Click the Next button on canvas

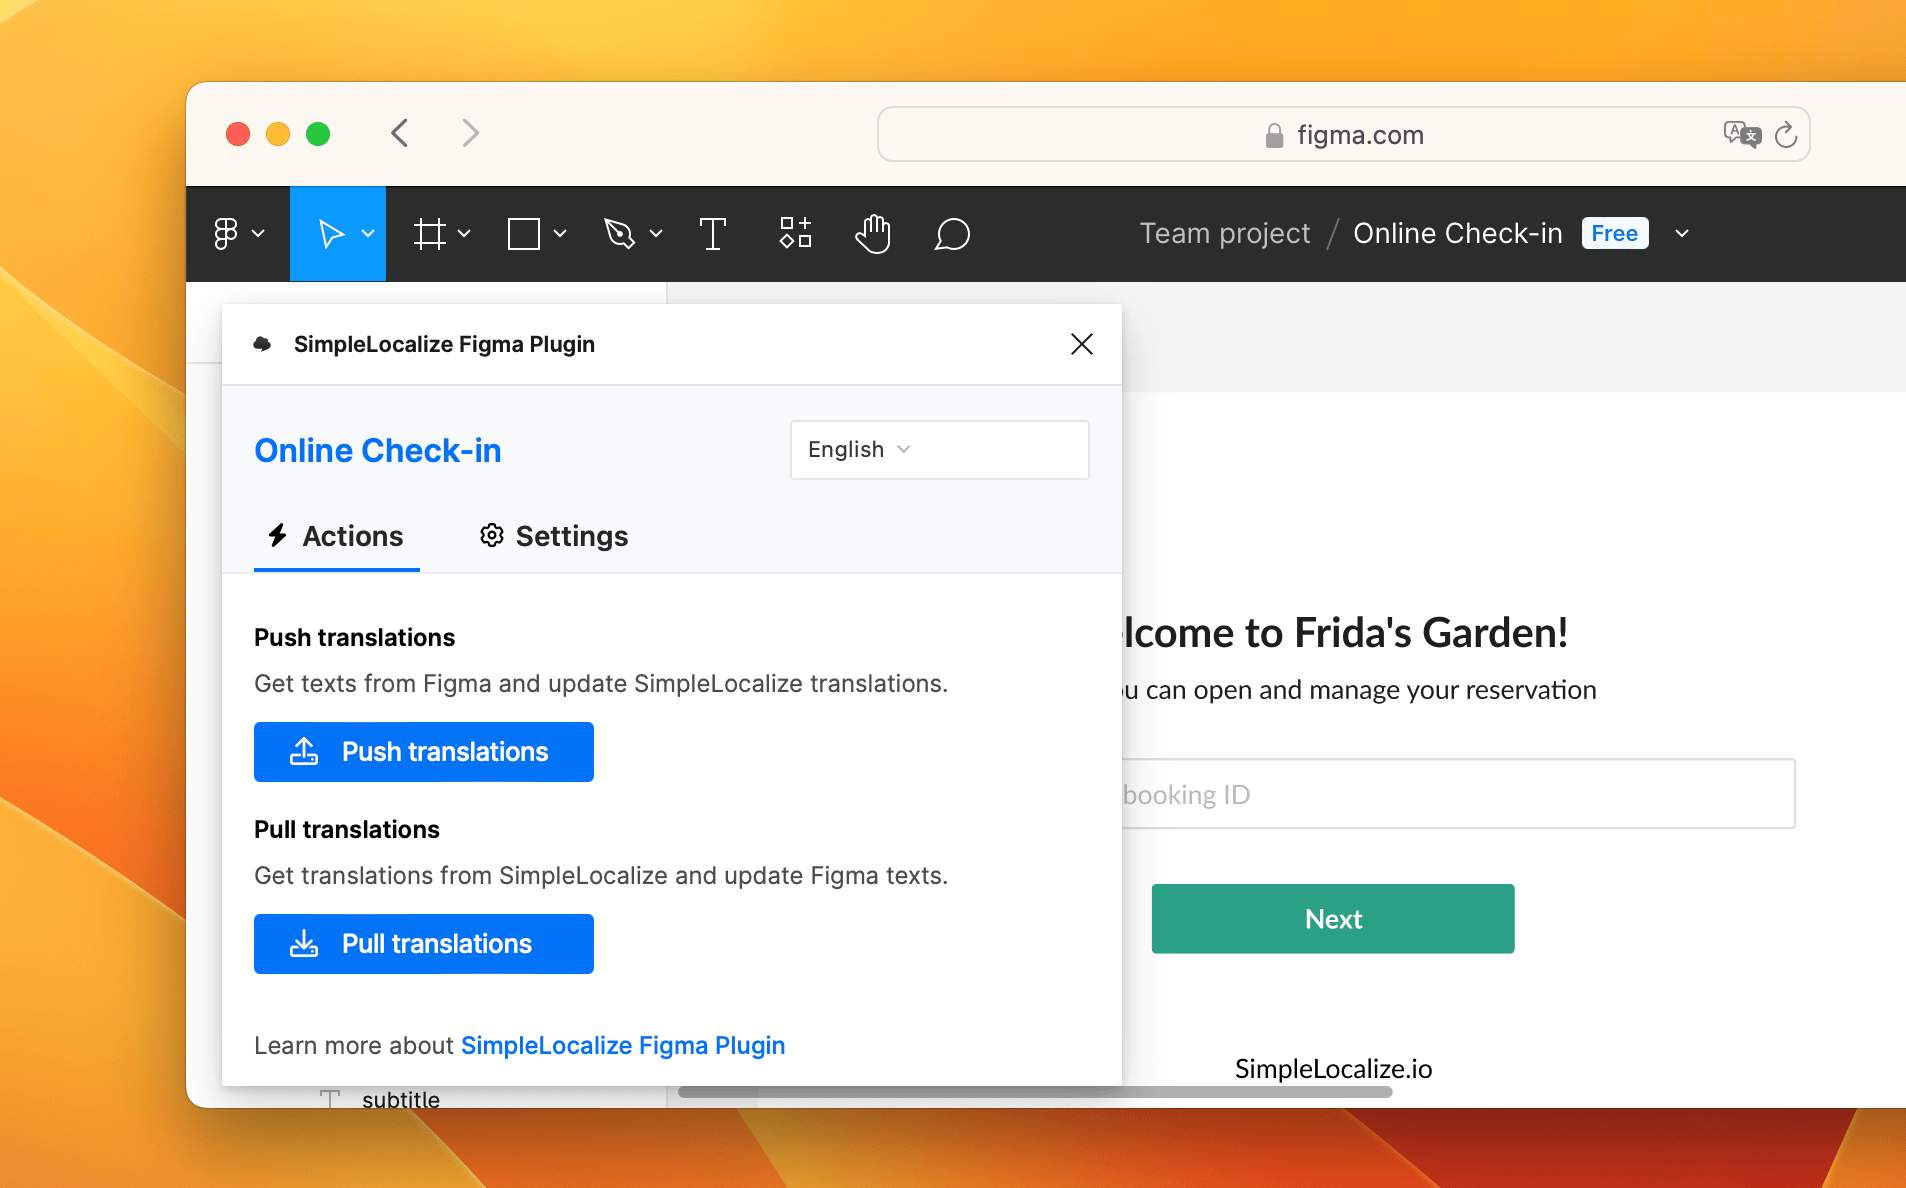click(1333, 919)
